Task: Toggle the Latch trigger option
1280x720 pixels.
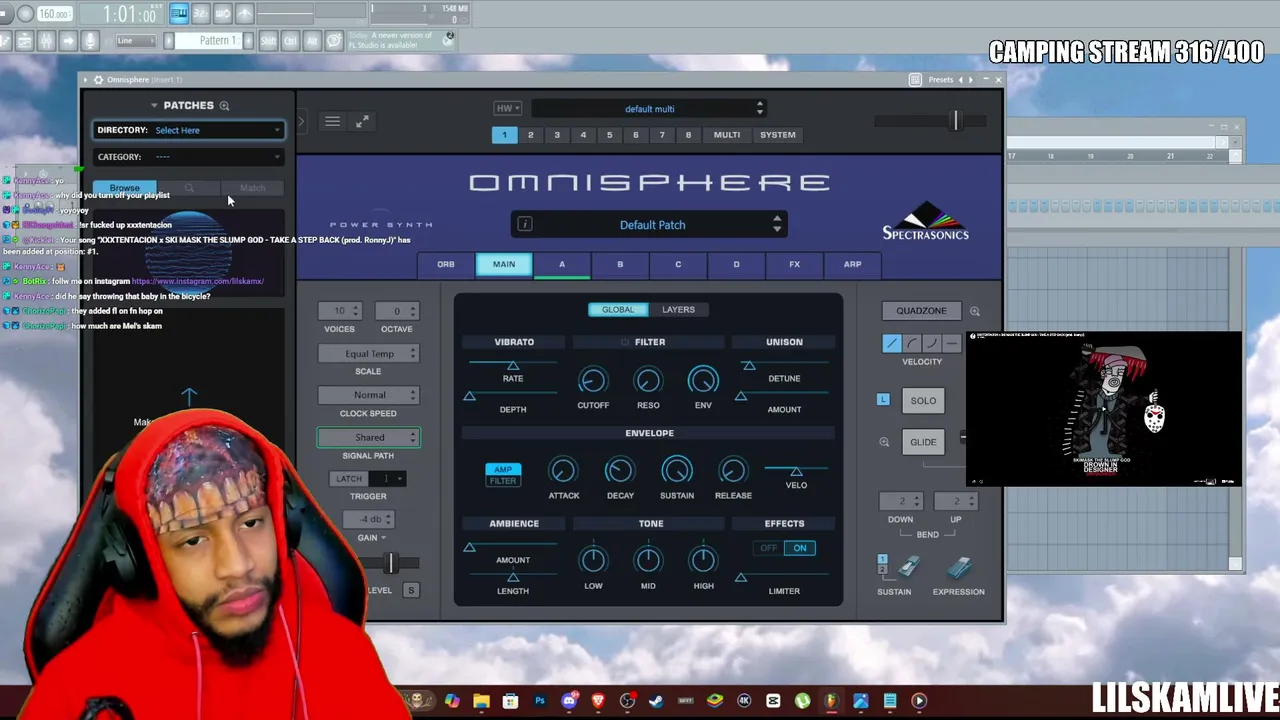Action: [x=349, y=479]
